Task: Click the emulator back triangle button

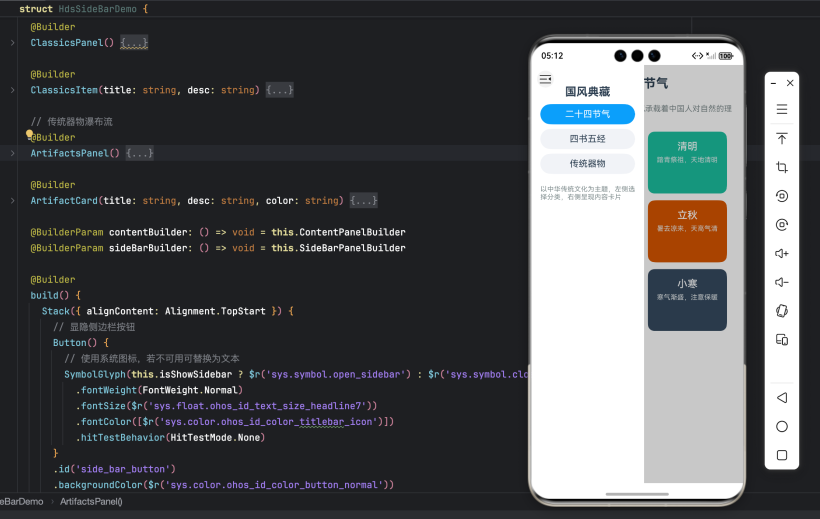Action: [782, 397]
